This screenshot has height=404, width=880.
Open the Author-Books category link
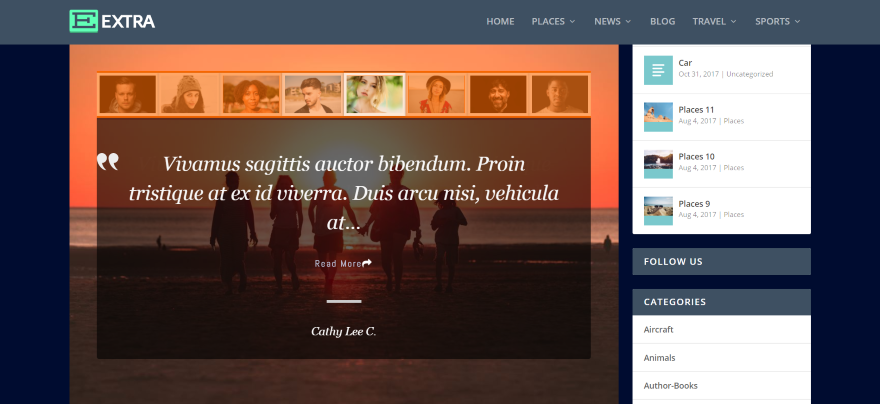671,385
